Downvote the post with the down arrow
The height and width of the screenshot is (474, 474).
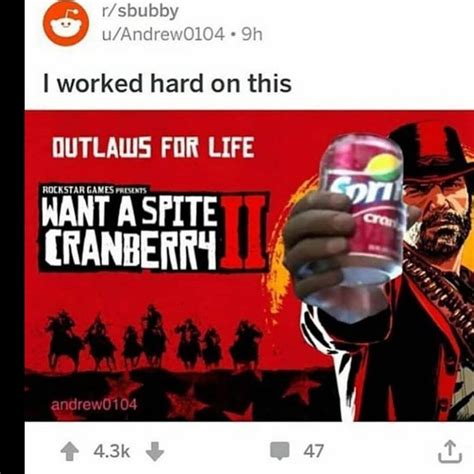(x=155, y=451)
